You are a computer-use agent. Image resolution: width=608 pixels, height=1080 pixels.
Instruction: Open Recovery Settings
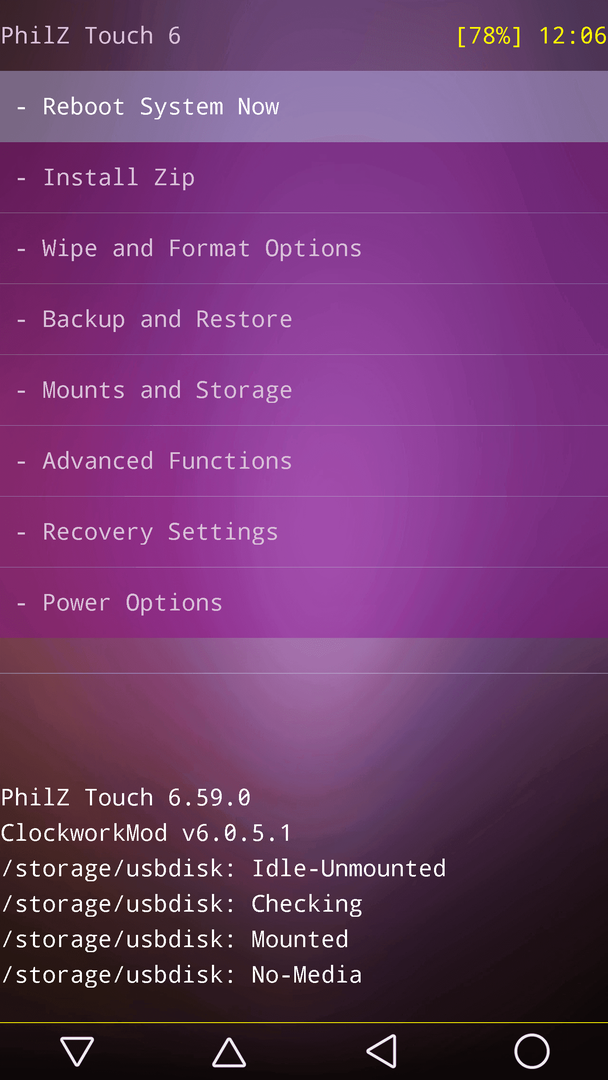click(304, 532)
